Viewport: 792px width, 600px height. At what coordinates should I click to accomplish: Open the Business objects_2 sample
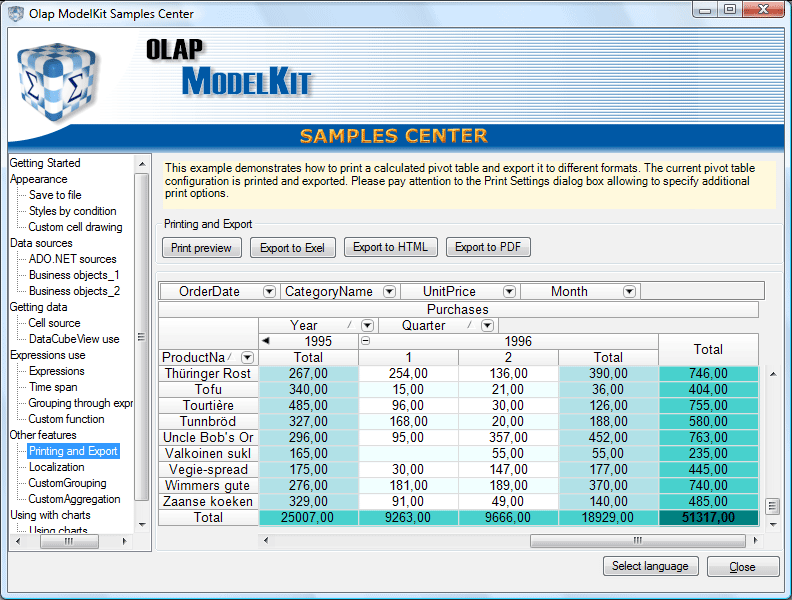(x=74, y=291)
